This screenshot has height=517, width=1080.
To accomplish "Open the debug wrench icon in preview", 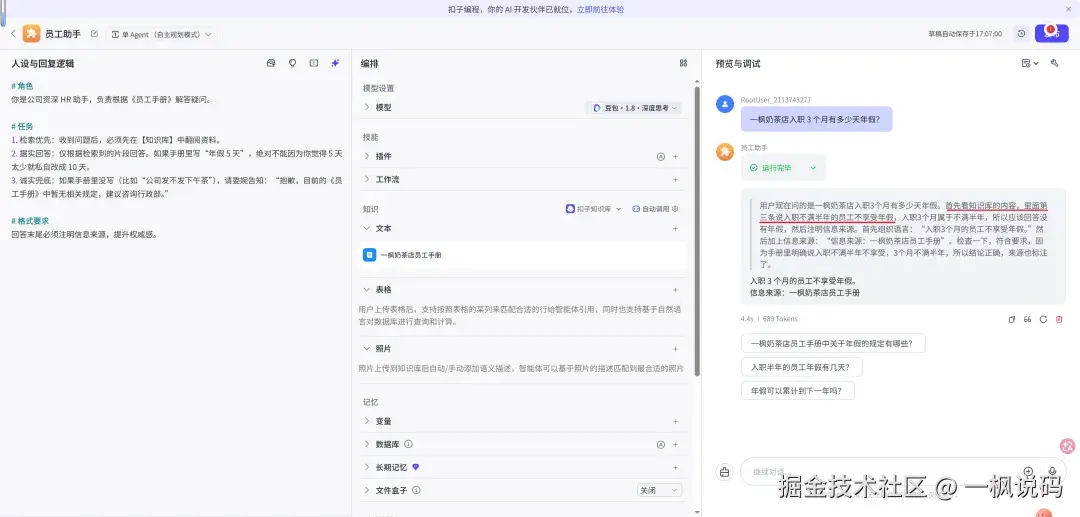I will (x=1055, y=63).
